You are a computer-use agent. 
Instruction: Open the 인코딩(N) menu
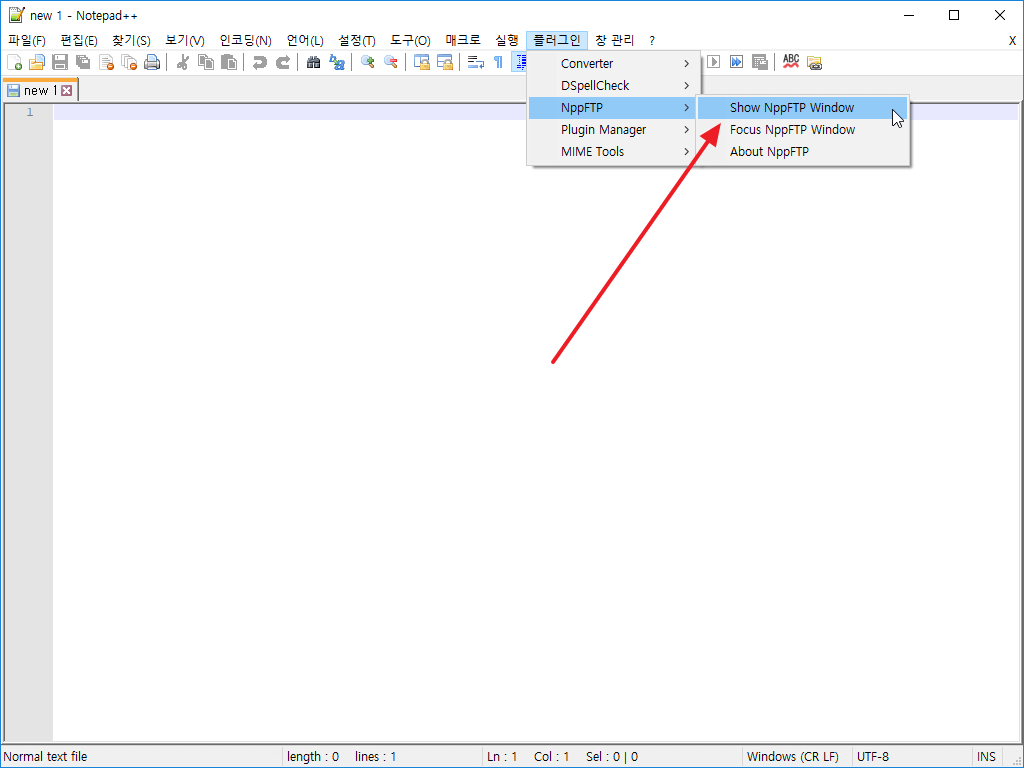click(246, 40)
